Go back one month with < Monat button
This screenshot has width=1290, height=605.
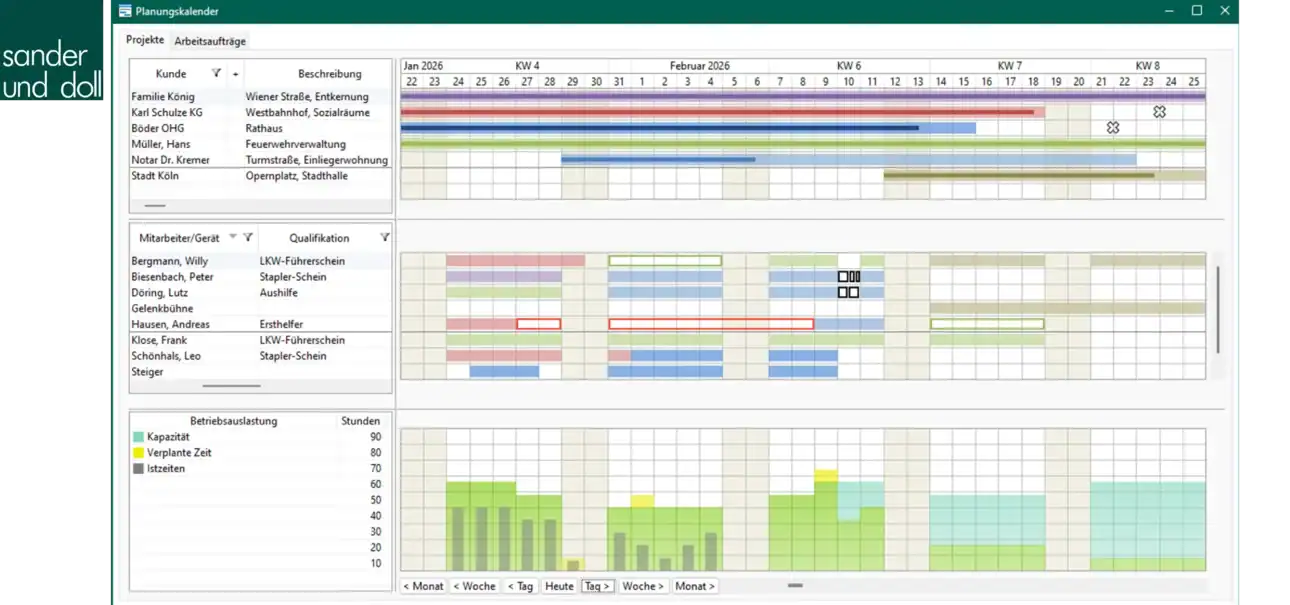click(424, 586)
